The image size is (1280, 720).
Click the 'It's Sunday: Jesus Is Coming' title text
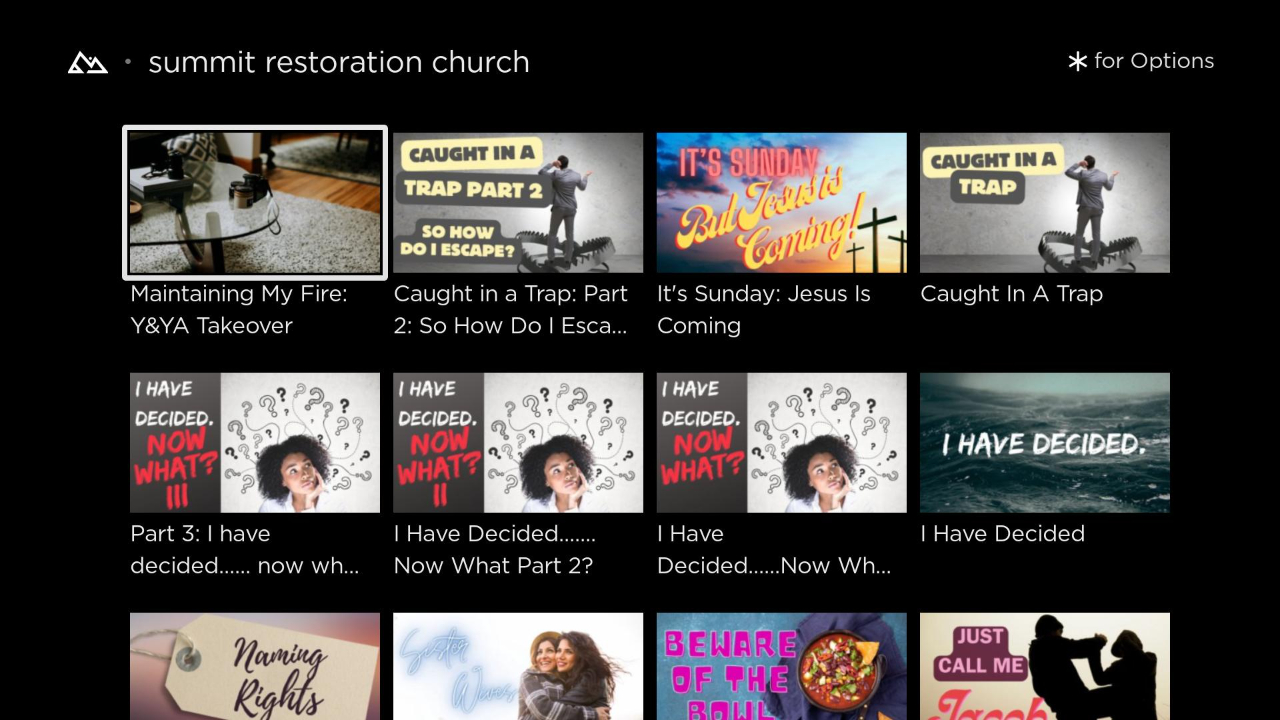(764, 309)
